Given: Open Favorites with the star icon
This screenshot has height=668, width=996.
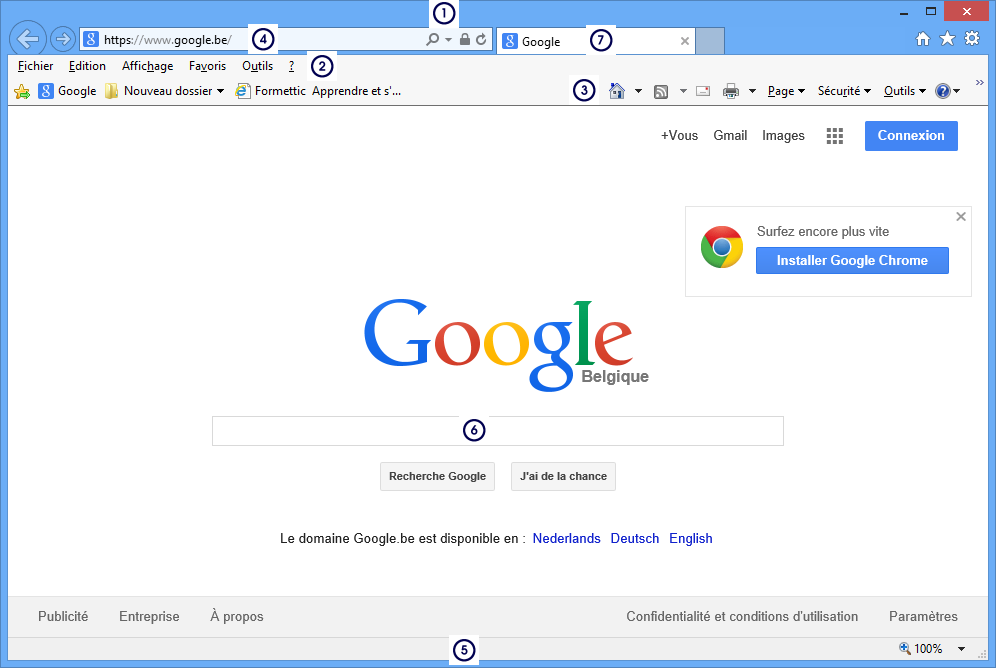Looking at the screenshot, I should click(947, 39).
